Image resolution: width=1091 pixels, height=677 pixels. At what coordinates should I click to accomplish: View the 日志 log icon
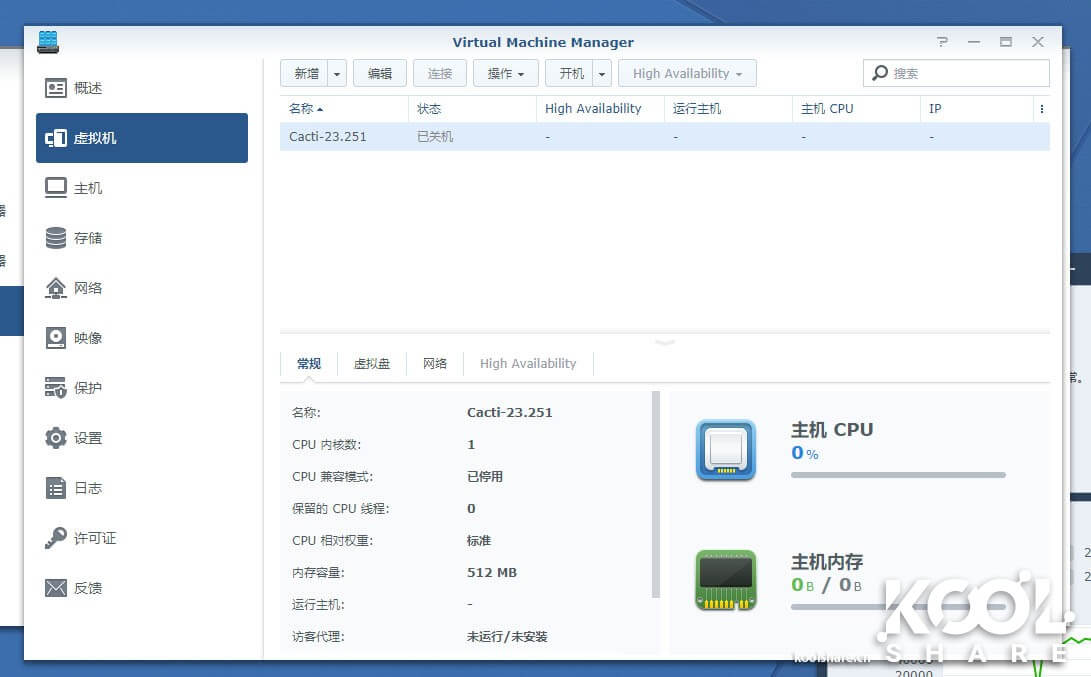click(56, 488)
